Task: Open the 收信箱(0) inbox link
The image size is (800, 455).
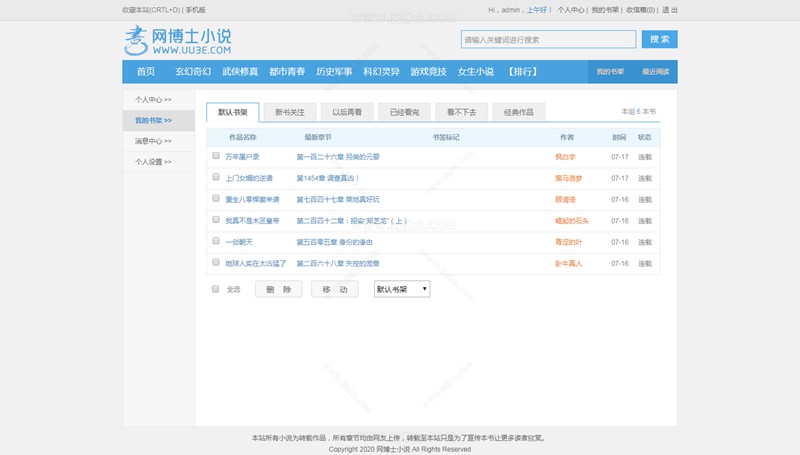Action: point(641,10)
